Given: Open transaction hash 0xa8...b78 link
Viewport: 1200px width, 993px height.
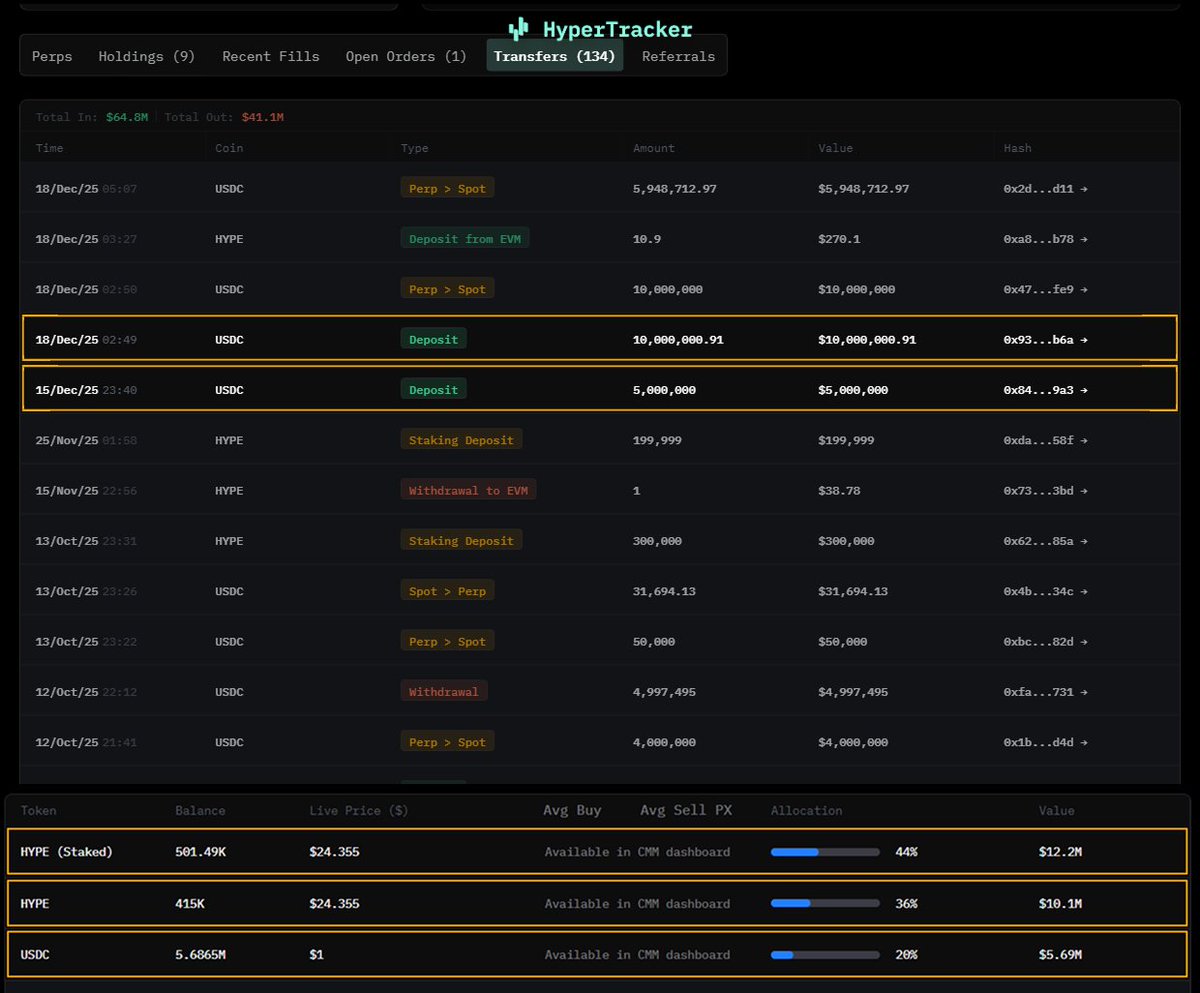Looking at the screenshot, I should point(1045,239).
